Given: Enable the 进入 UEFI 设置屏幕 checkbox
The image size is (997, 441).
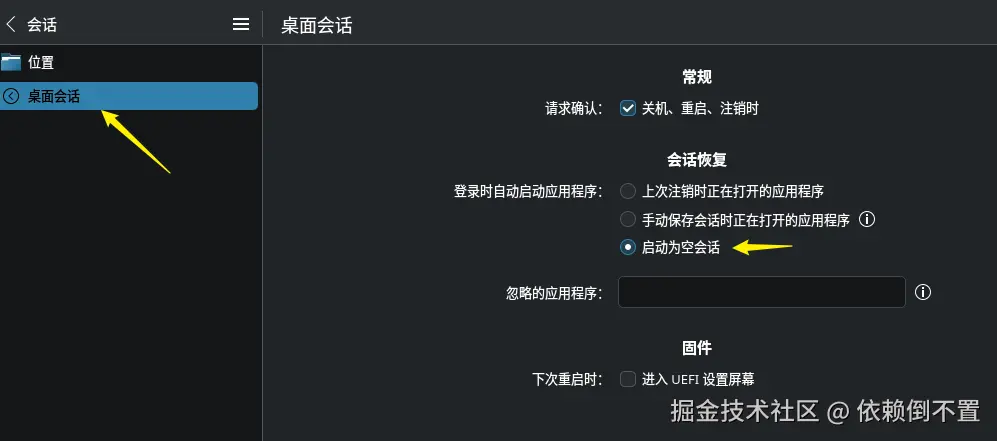Looking at the screenshot, I should [628, 379].
